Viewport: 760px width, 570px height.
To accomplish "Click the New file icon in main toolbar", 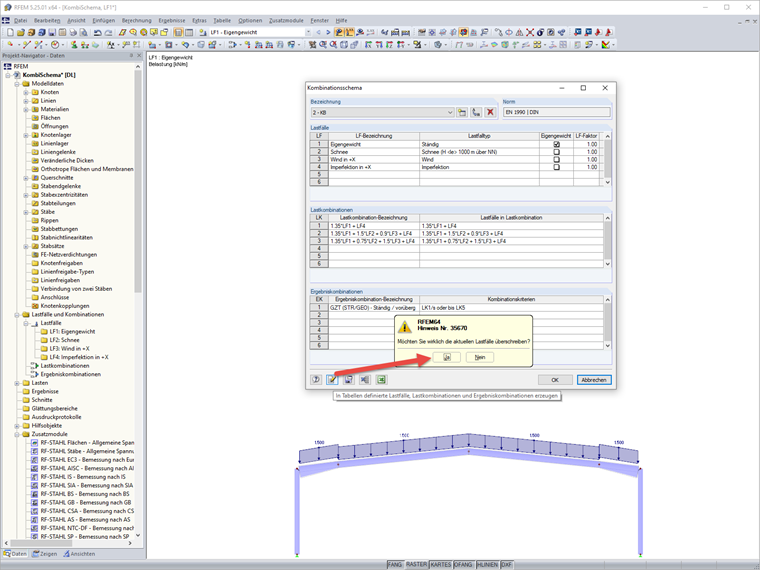I will pos(10,32).
